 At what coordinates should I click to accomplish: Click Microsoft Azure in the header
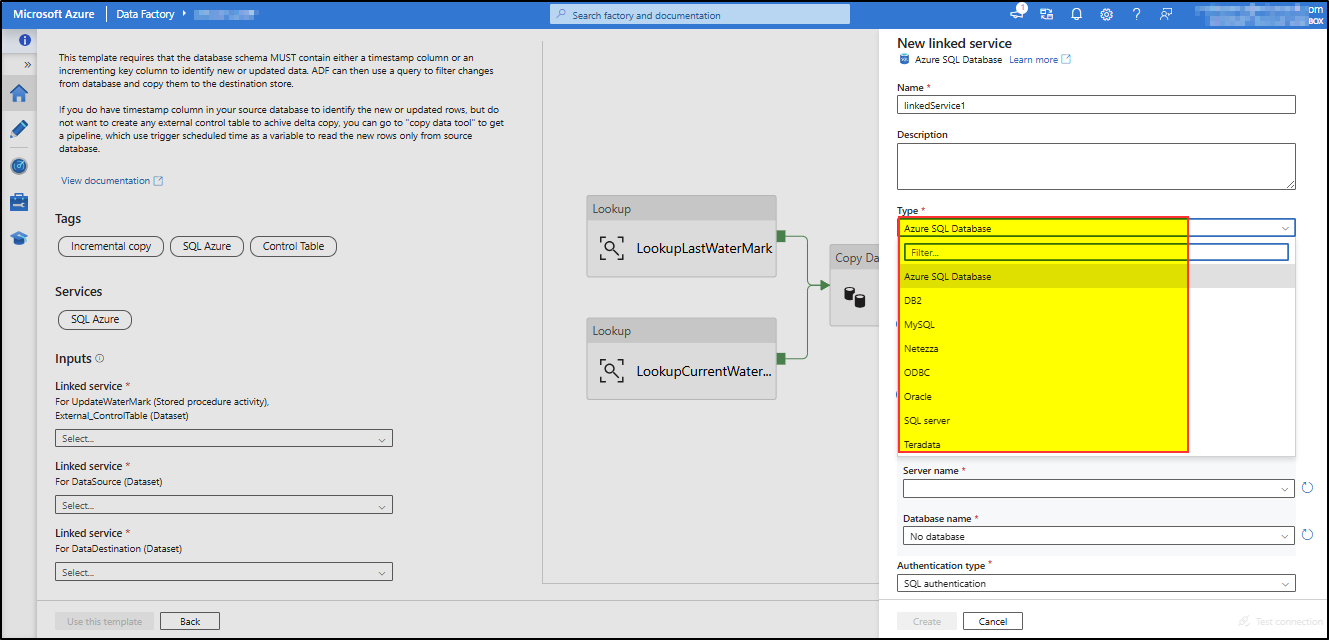tap(53, 14)
